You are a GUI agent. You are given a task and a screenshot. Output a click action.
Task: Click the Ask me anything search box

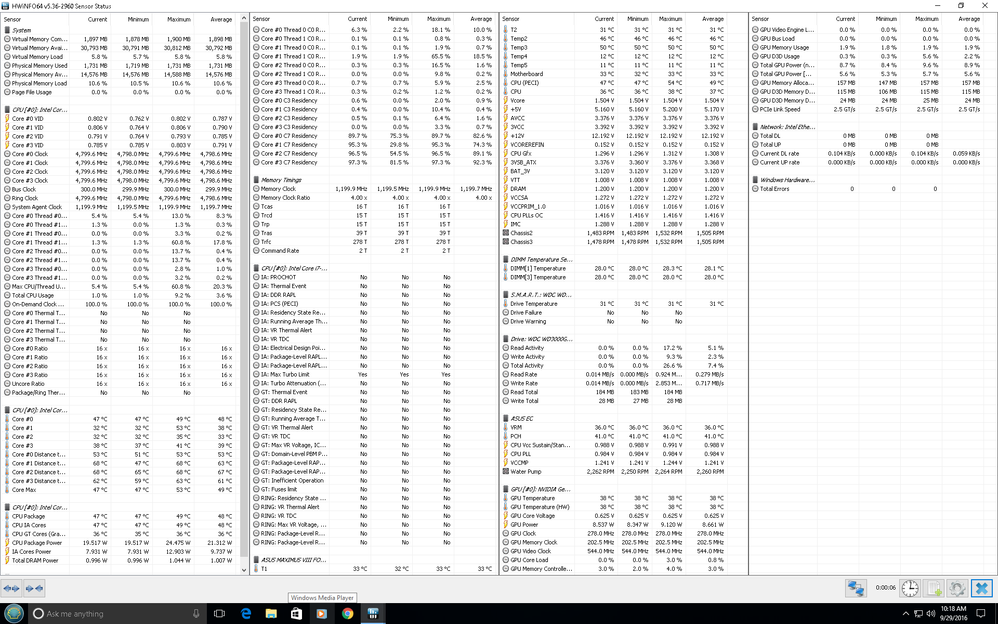117,614
